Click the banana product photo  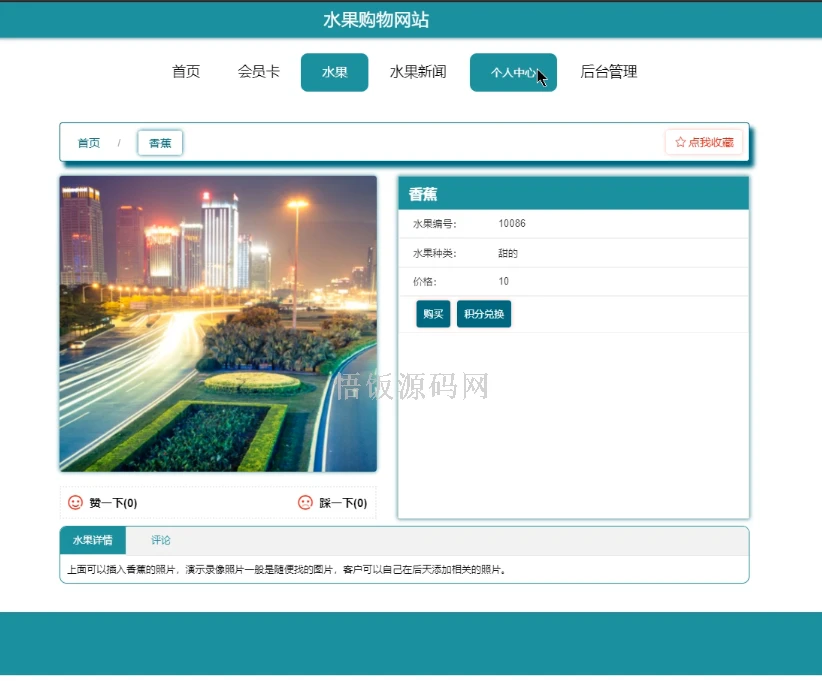[x=218, y=322]
